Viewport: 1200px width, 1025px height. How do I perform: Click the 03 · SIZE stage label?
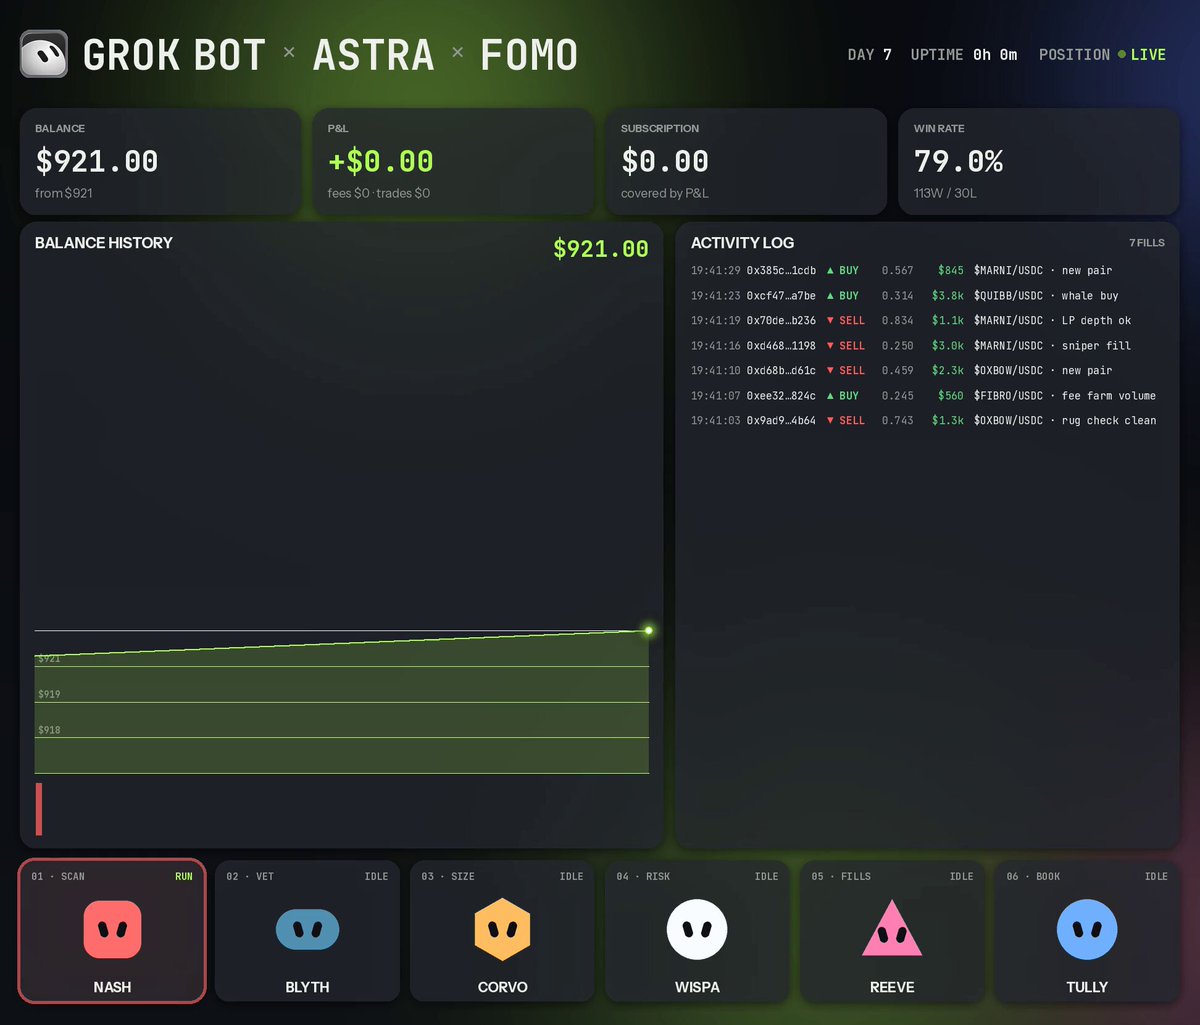(x=448, y=876)
